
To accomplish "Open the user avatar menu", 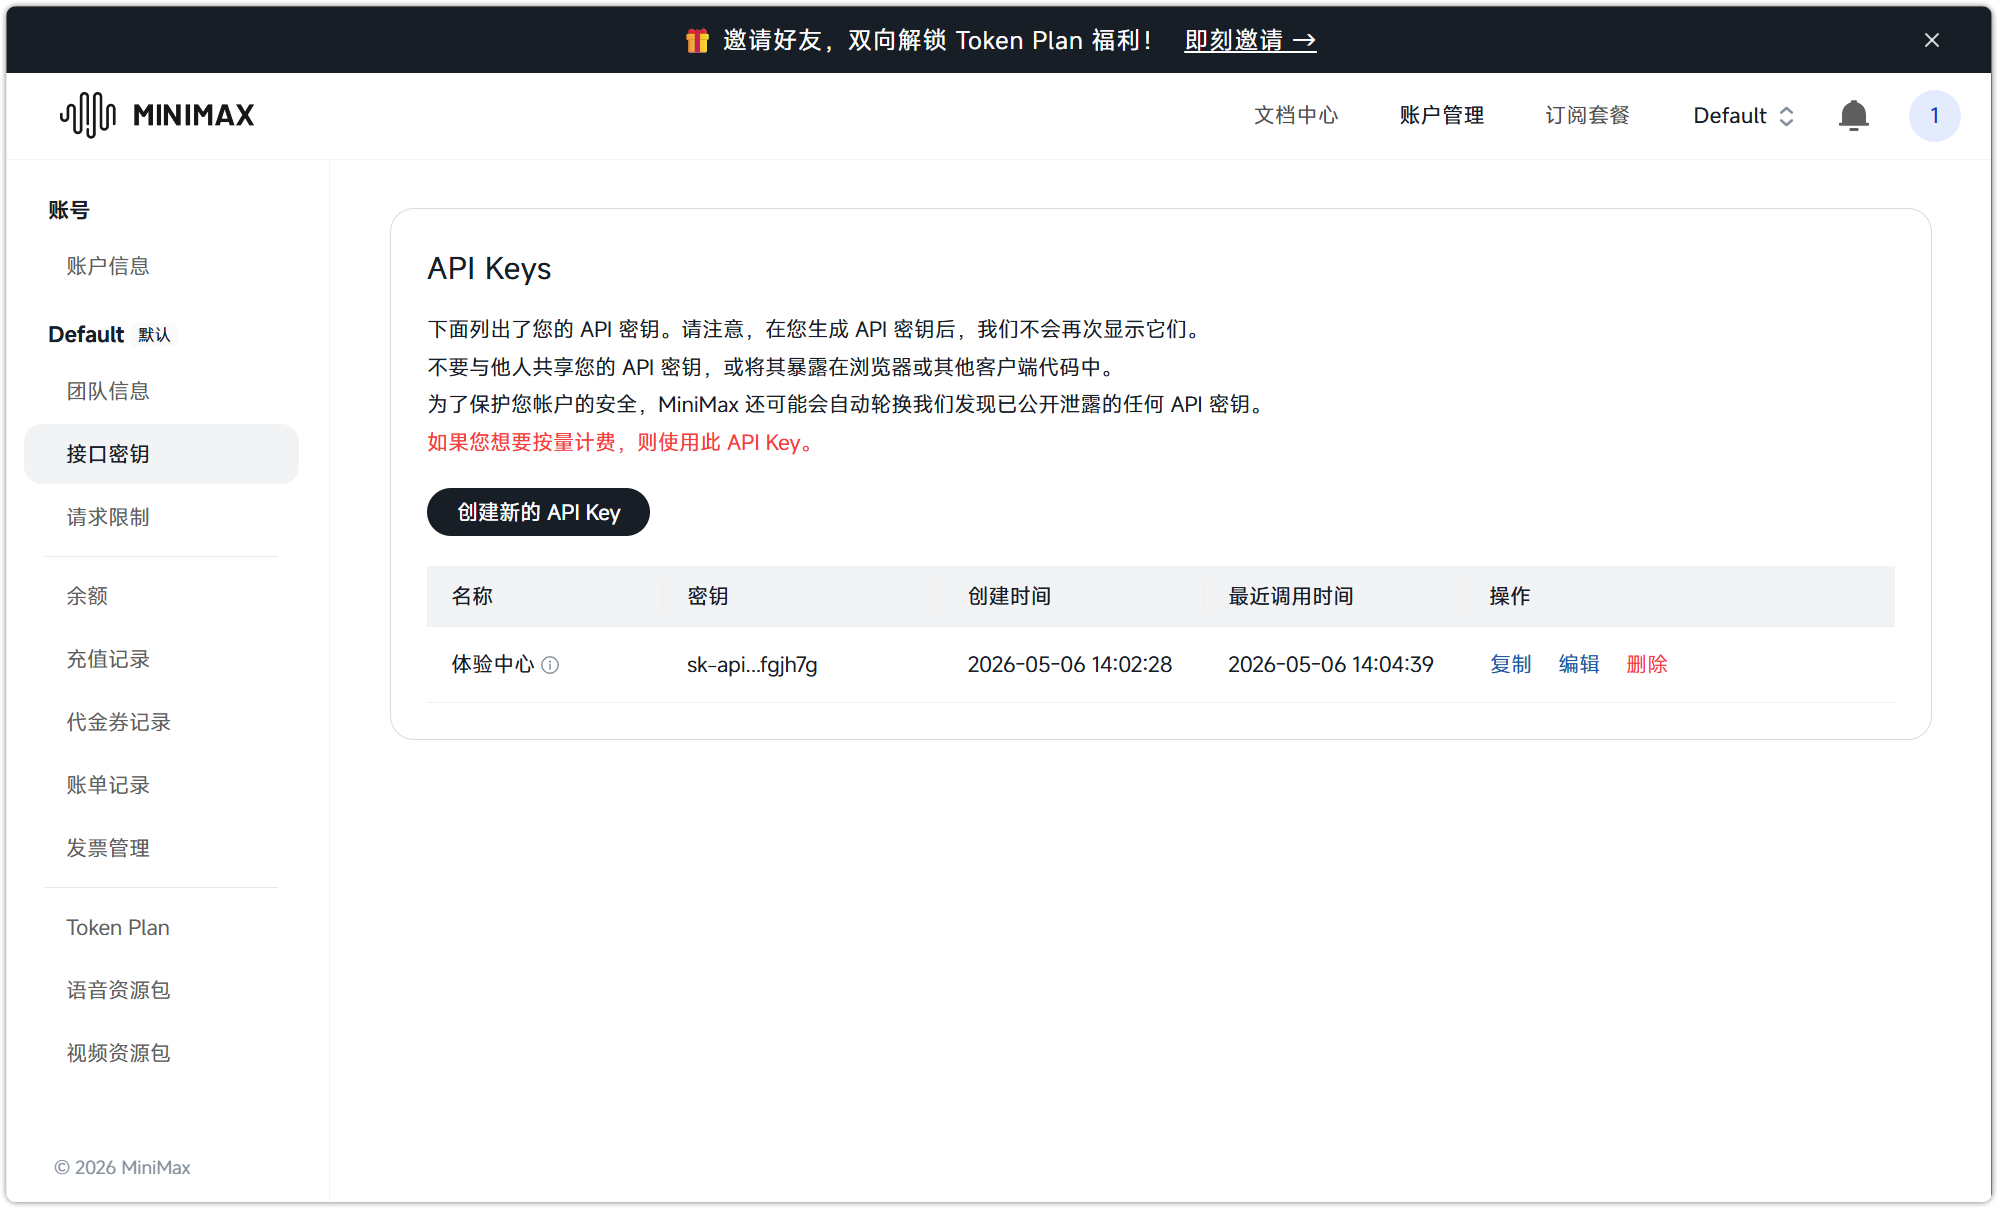I will click(1934, 116).
